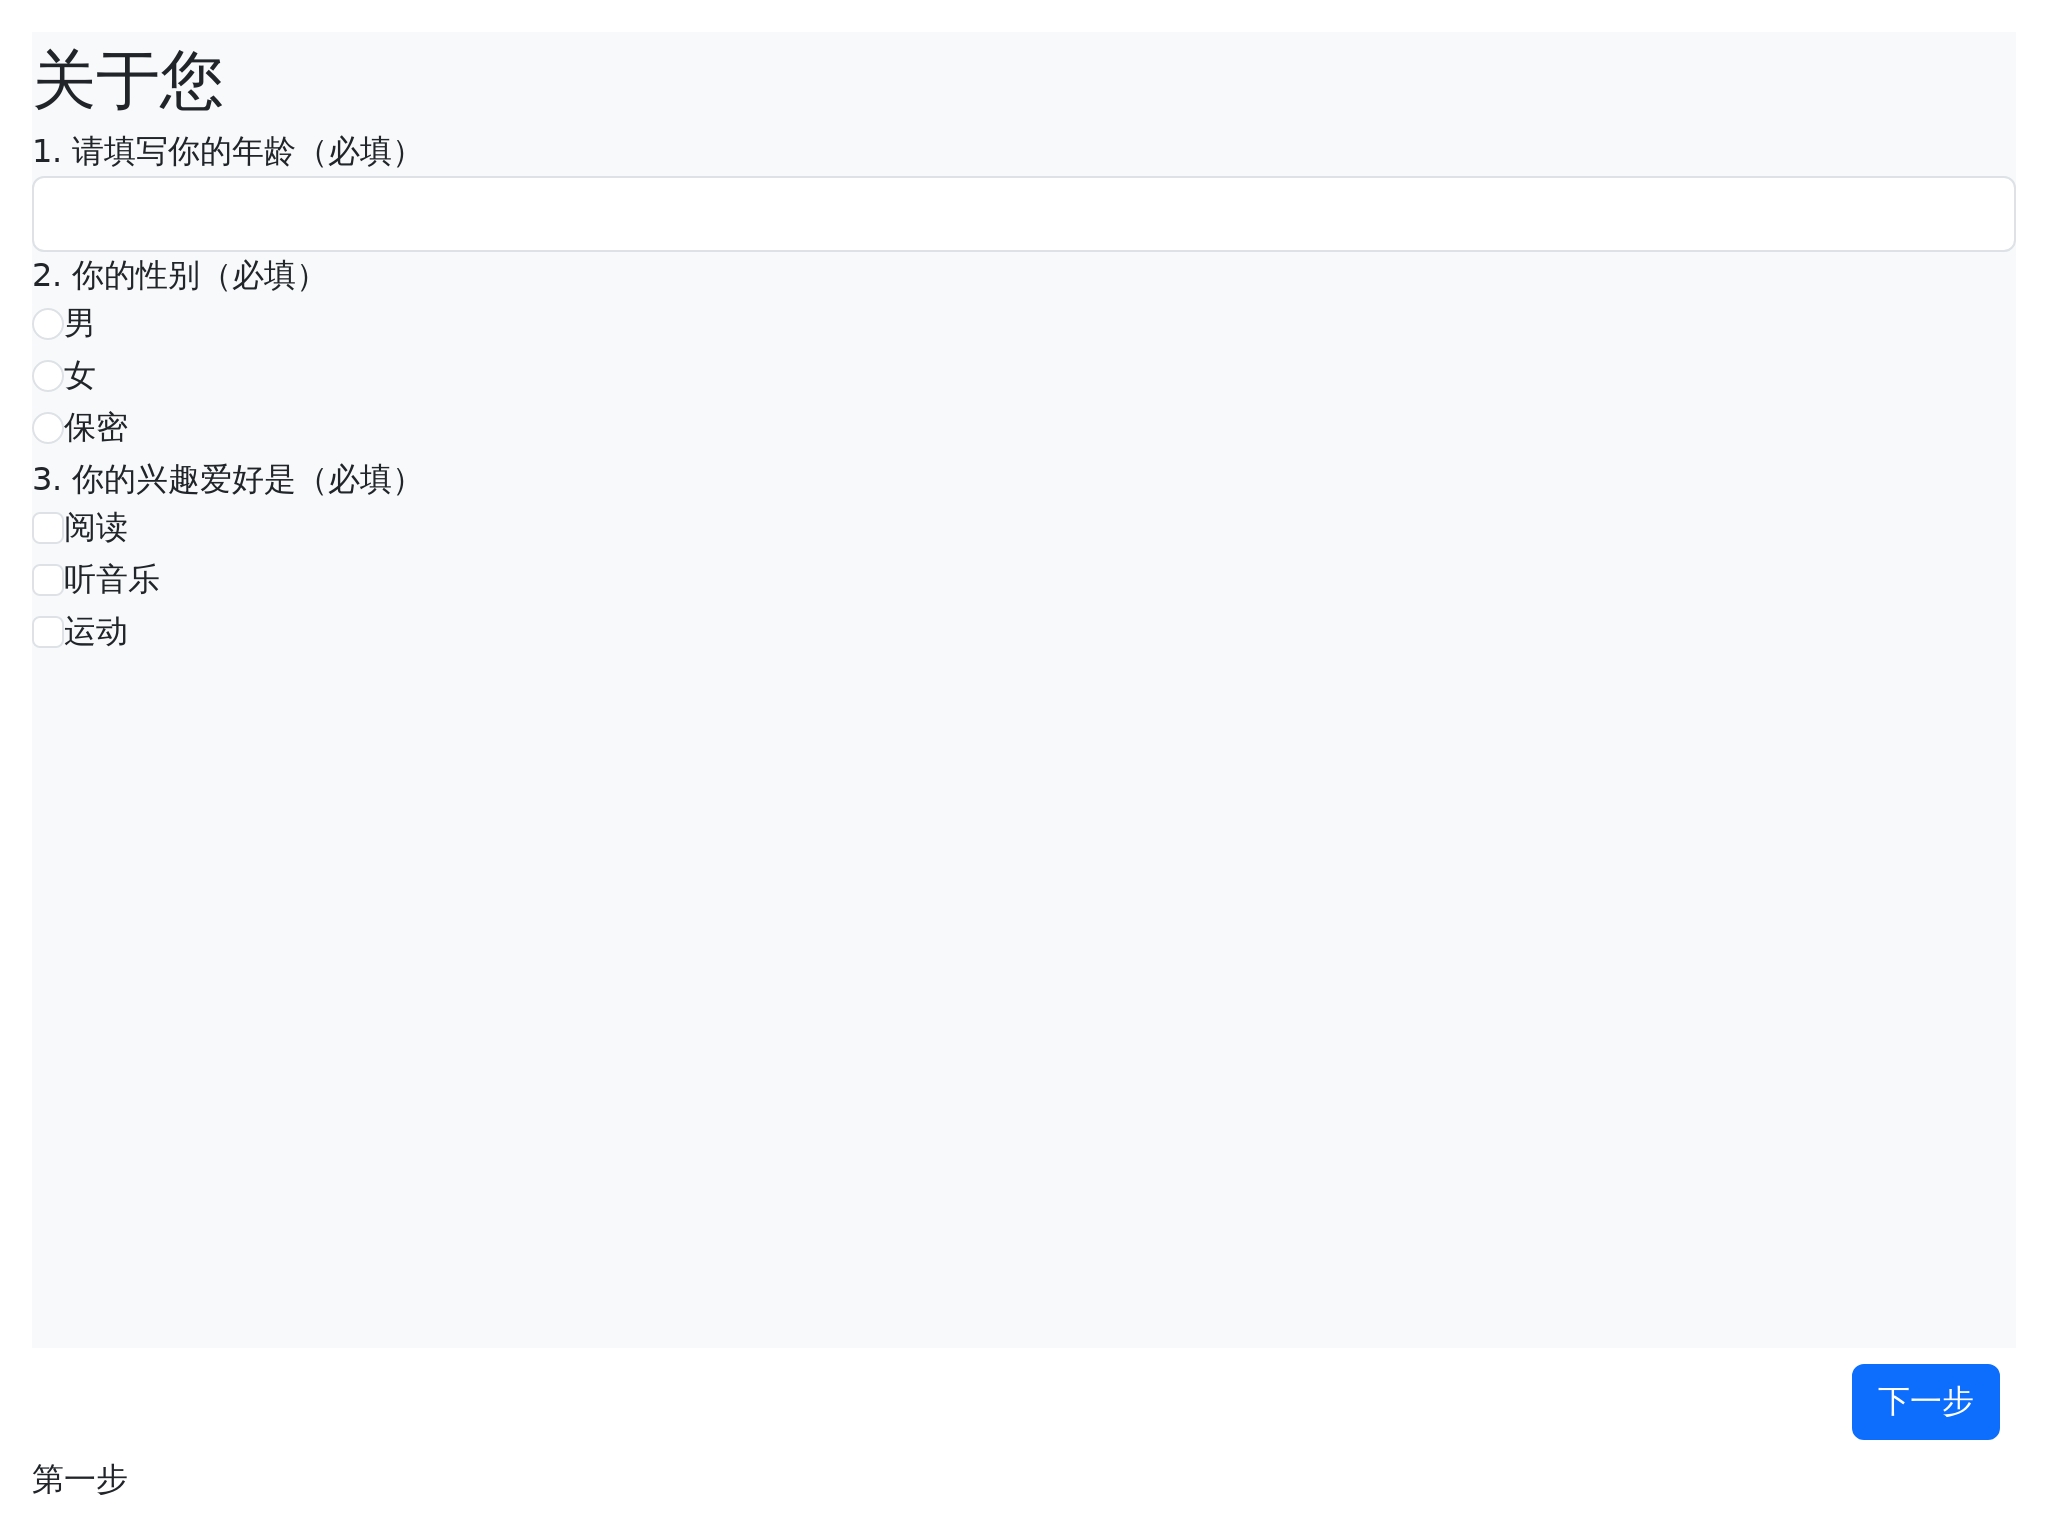Click the 听音乐 label text
This screenshot has height=1536, width=2048.
tap(112, 580)
